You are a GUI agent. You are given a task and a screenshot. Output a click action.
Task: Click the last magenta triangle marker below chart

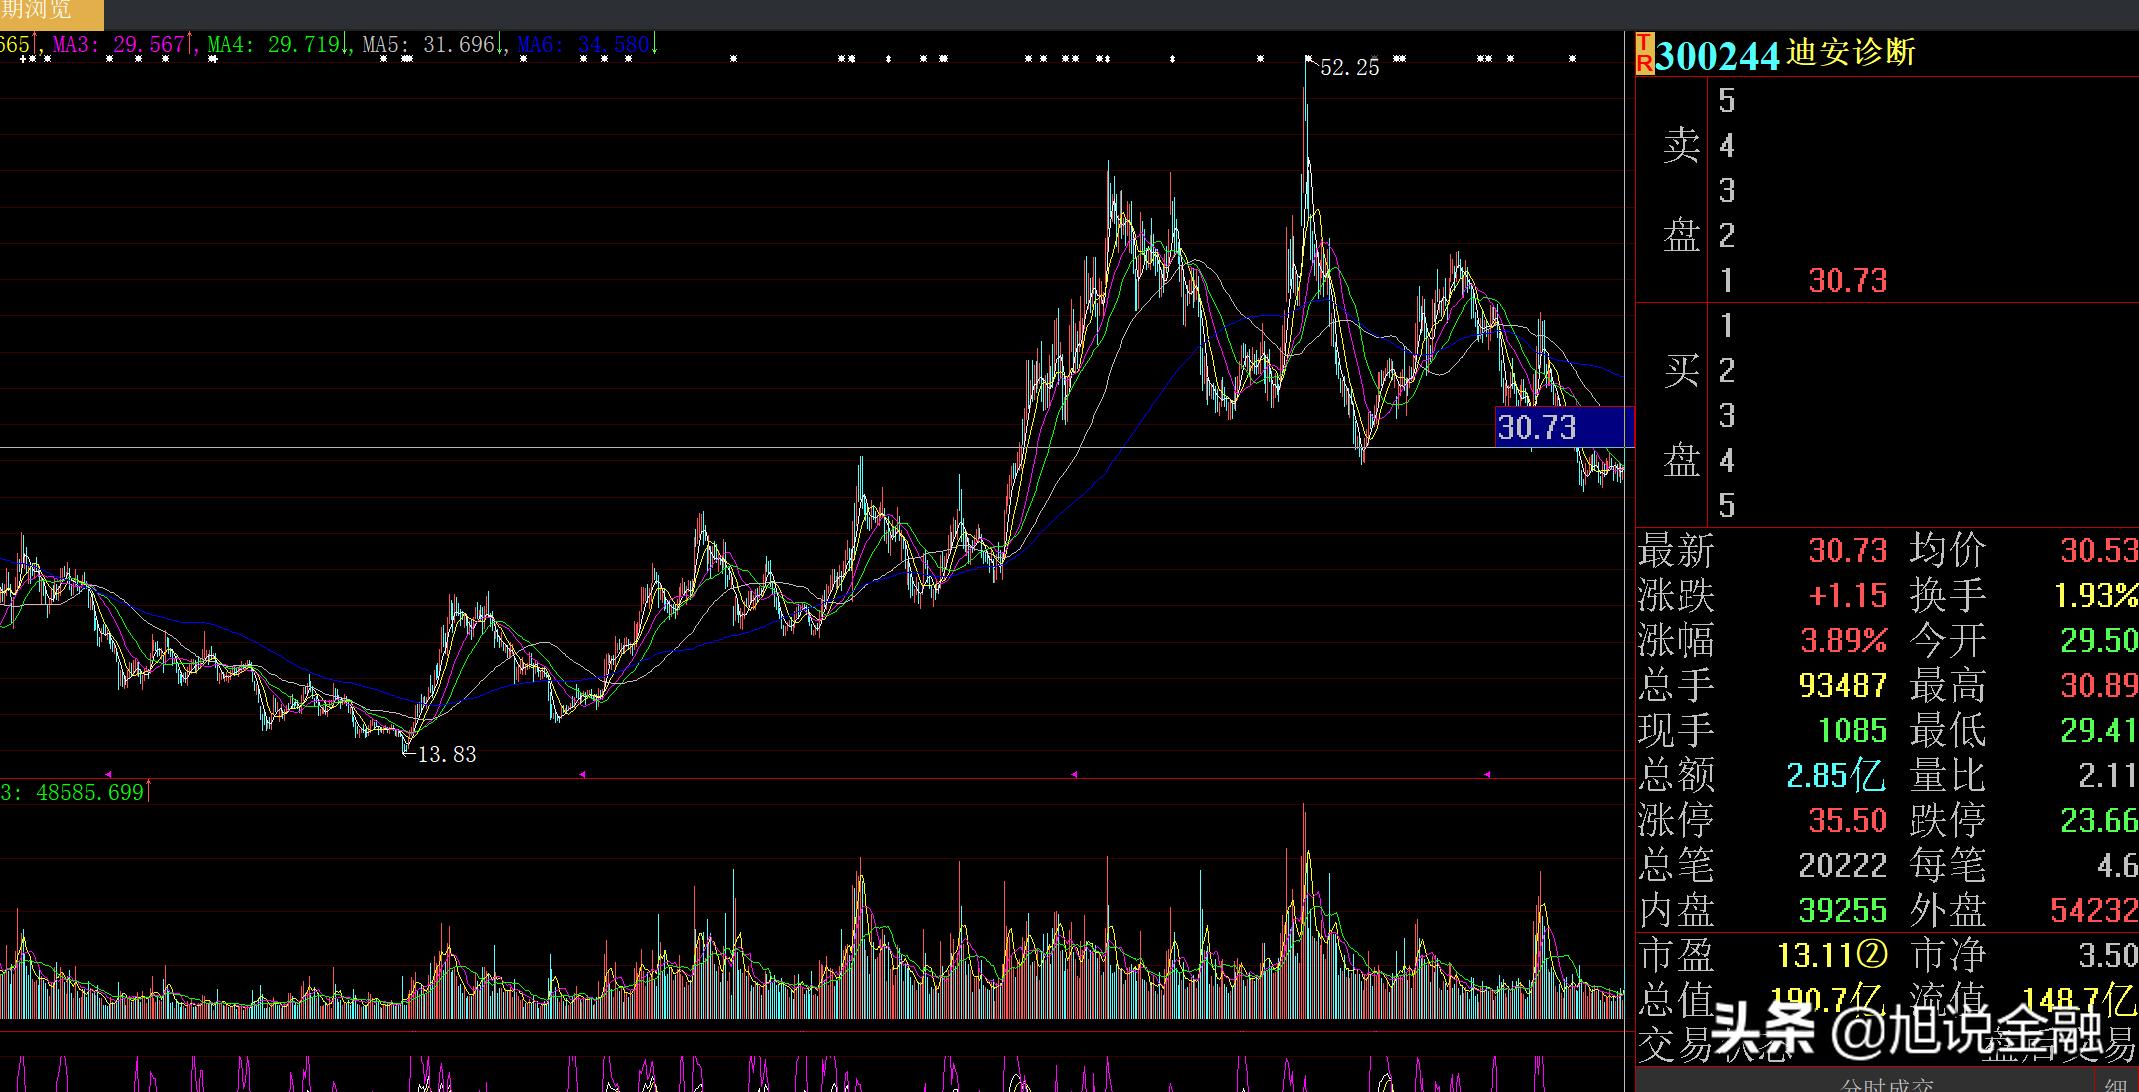pyautogui.click(x=1487, y=773)
